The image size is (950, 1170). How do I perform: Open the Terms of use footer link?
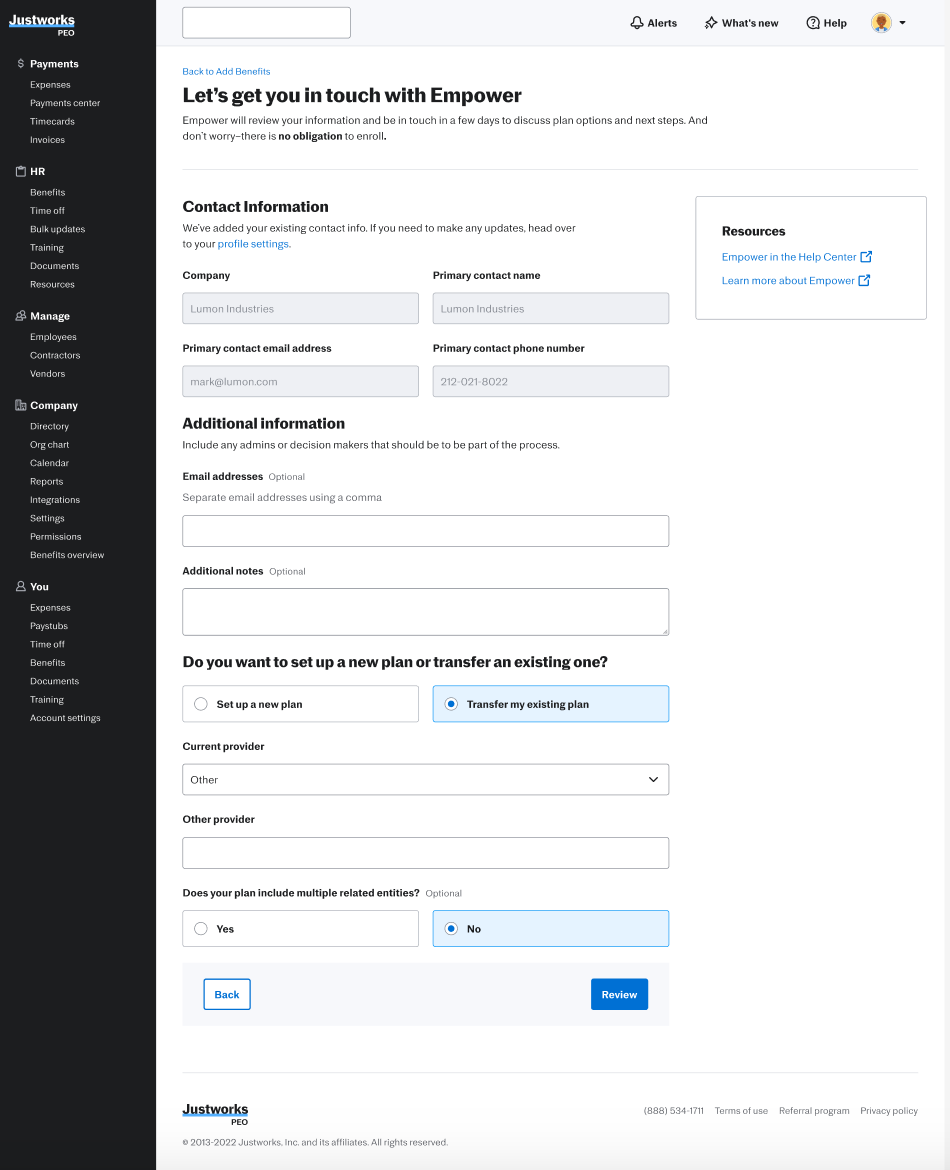point(741,1110)
